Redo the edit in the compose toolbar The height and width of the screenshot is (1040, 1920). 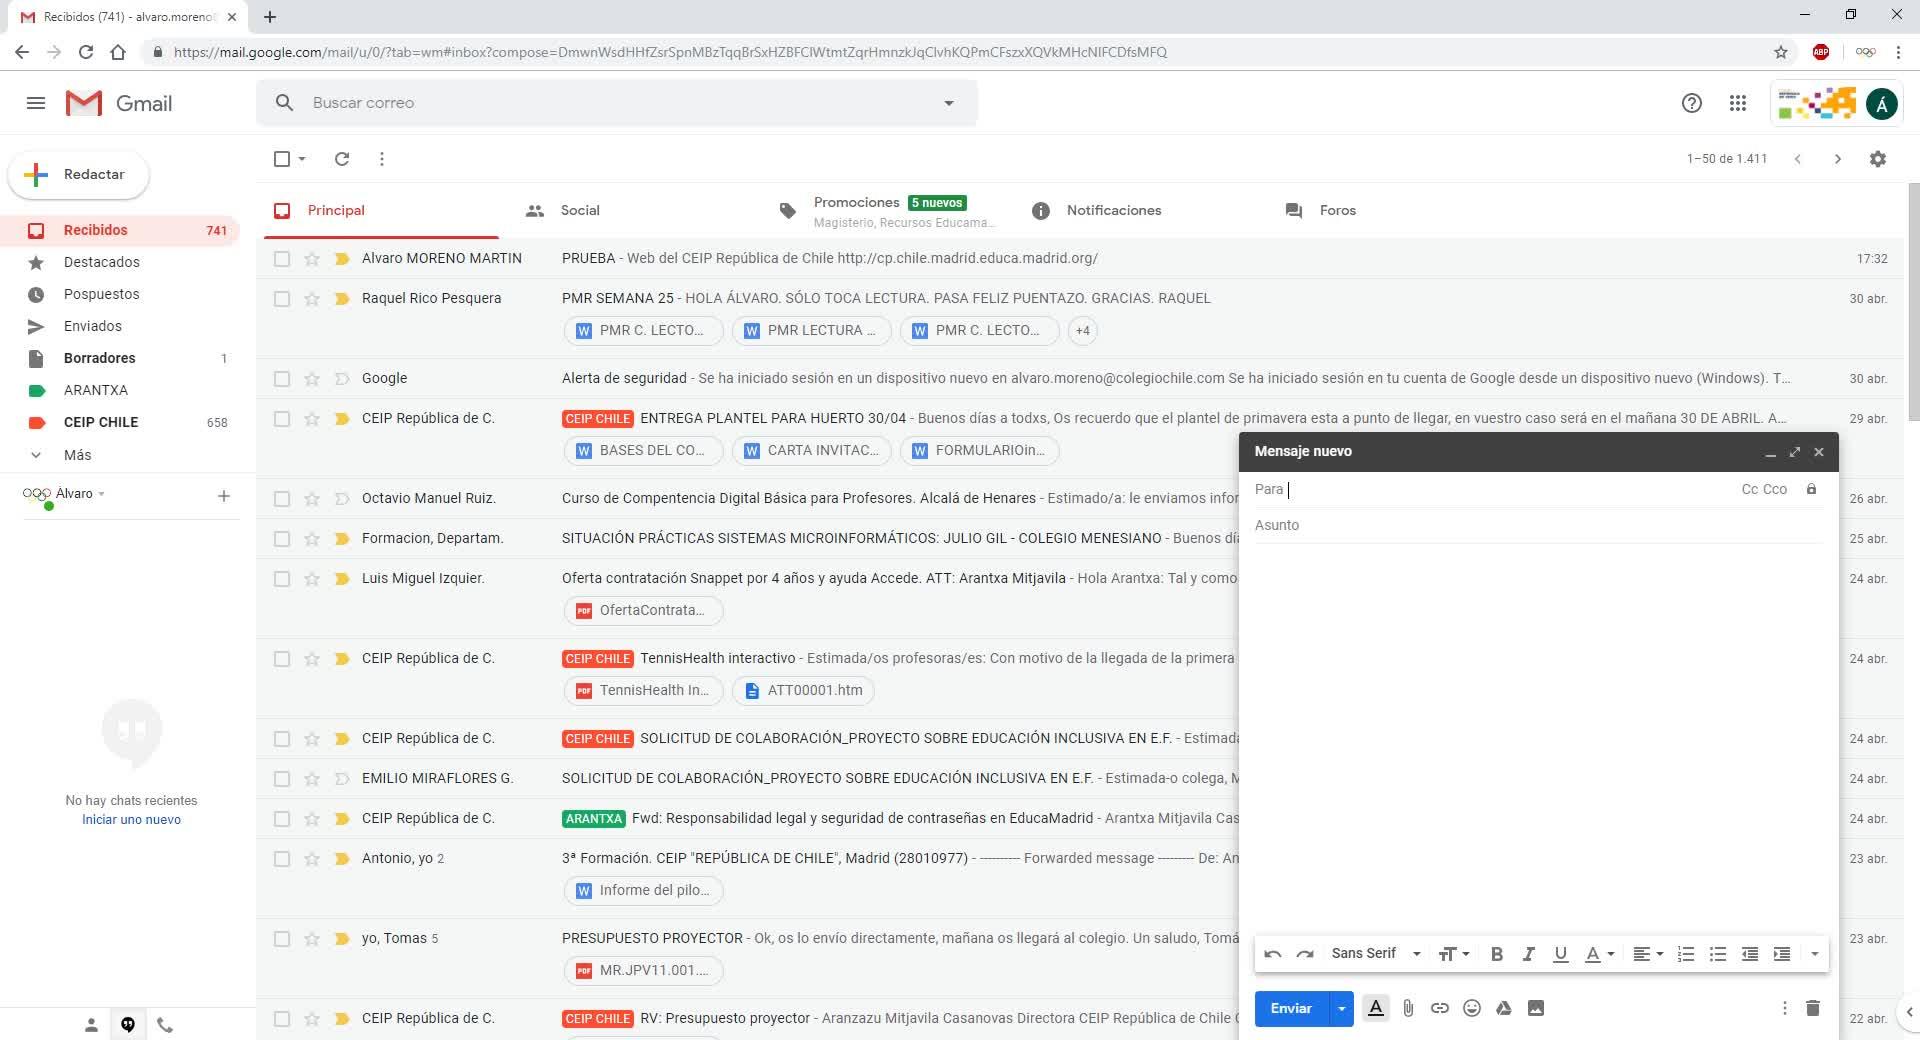tap(1305, 954)
